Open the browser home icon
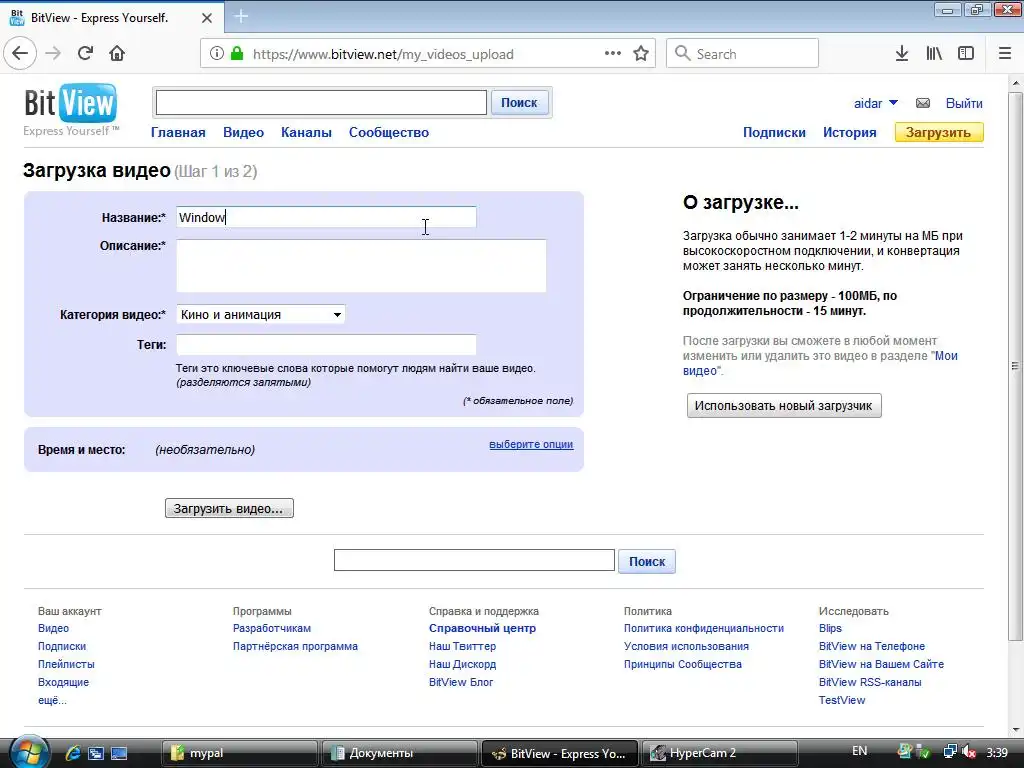1024x768 pixels. pos(117,54)
